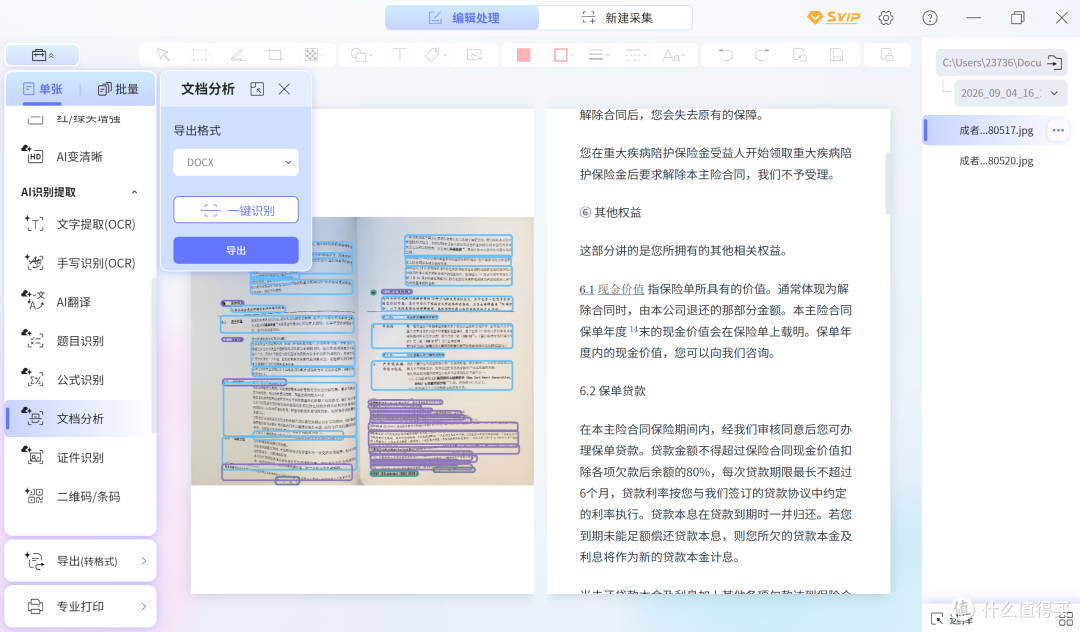The height and width of the screenshot is (632, 1080).
Task: Select the text tool
Action: (399, 55)
